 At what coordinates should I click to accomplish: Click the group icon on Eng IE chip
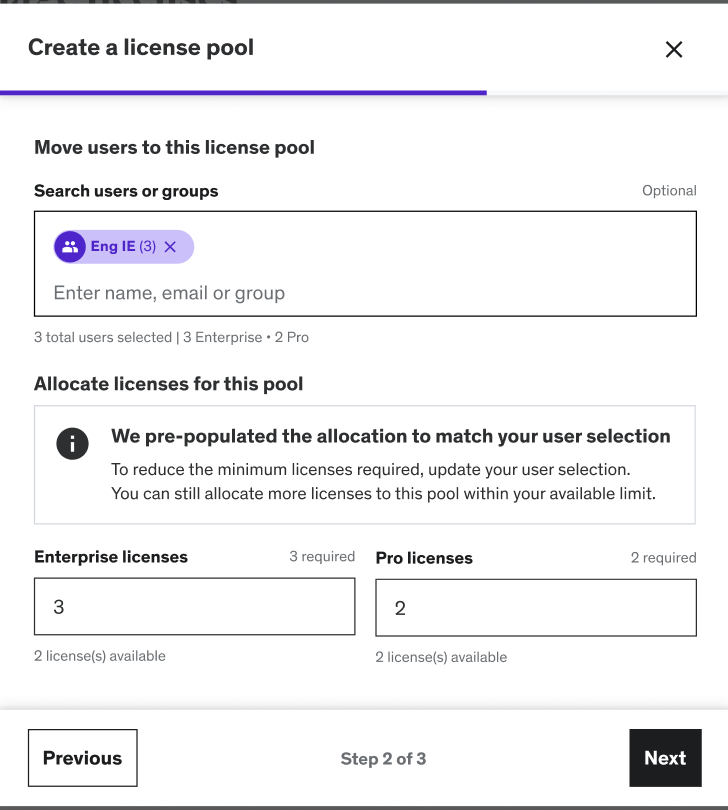tap(70, 247)
